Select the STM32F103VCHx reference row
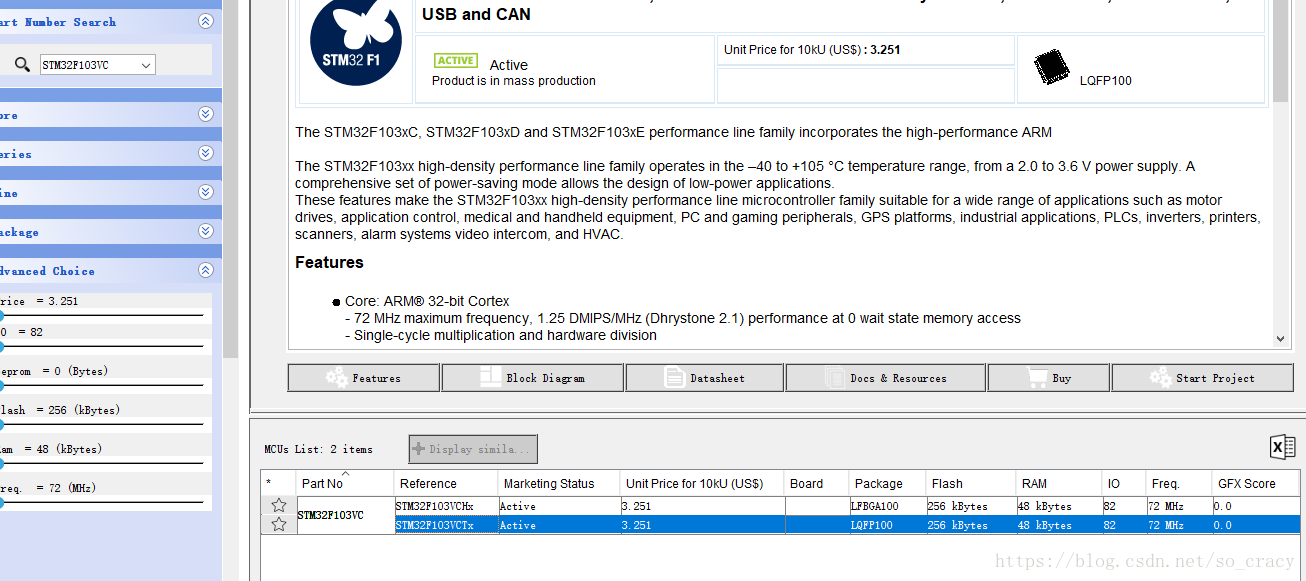This screenshot has width=1306, height=581. coord(446,506)
